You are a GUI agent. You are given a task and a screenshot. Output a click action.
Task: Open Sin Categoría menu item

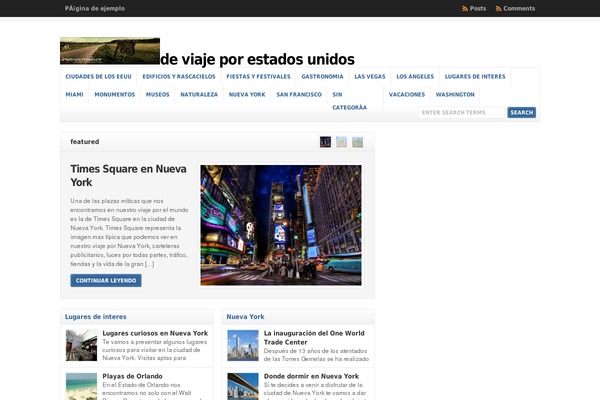(349, 101)
